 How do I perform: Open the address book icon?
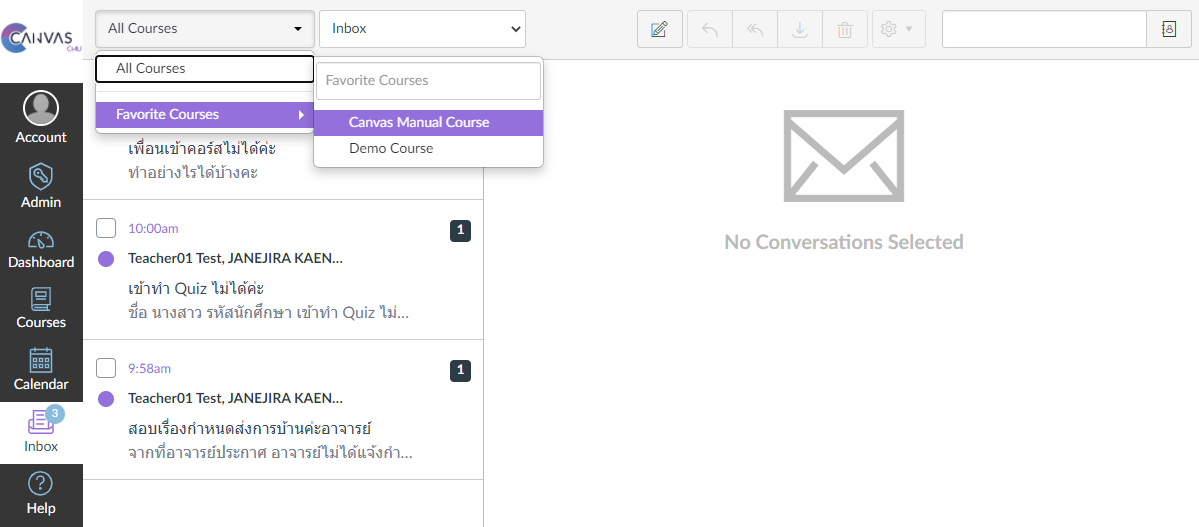1169,29
